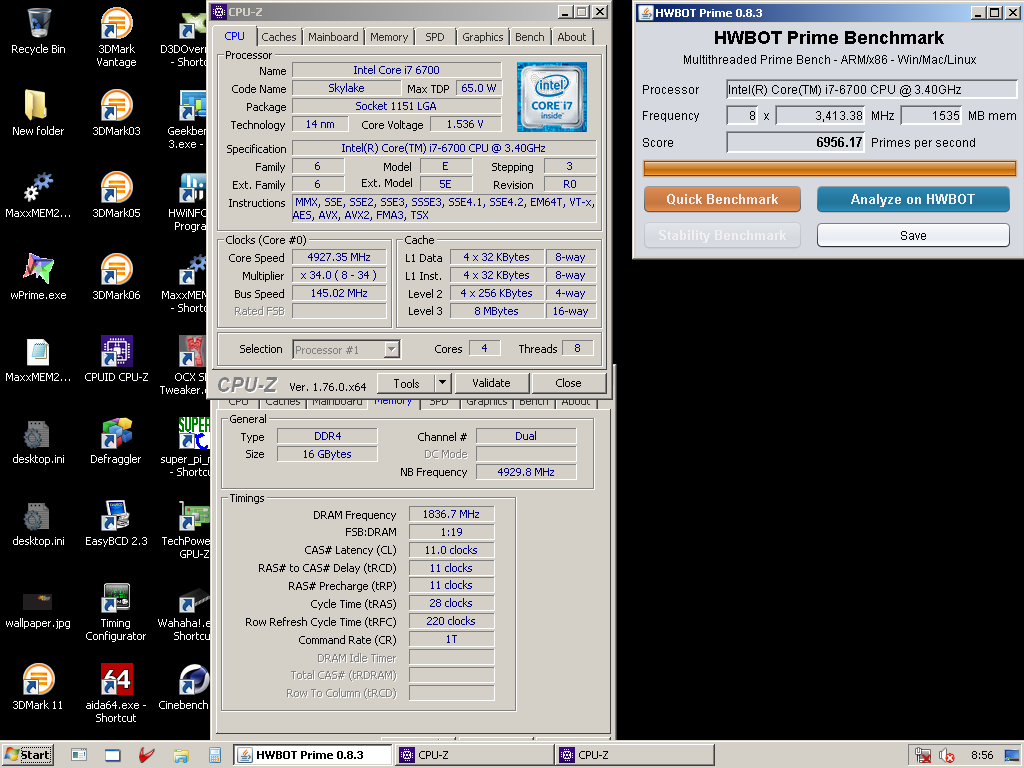Open the SPD tab in CPU-Z
1024x768 pixels.
[x=435, y=37]
